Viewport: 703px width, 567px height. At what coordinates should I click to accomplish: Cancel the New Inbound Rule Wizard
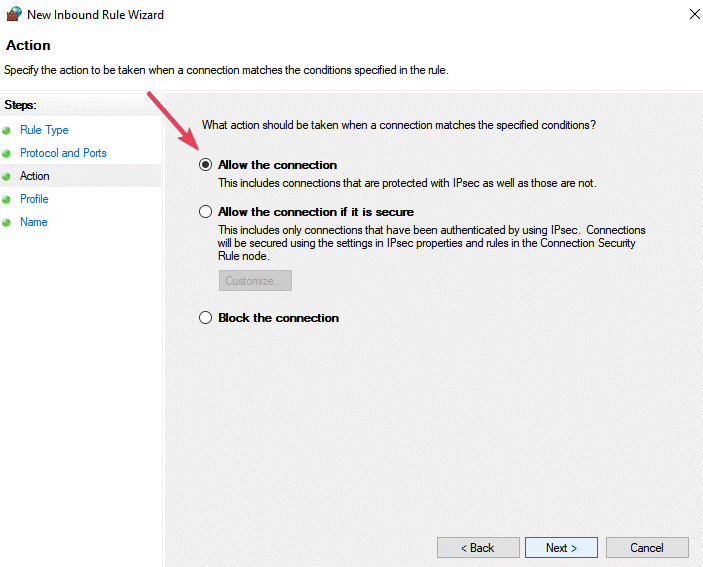coord(647,548)
